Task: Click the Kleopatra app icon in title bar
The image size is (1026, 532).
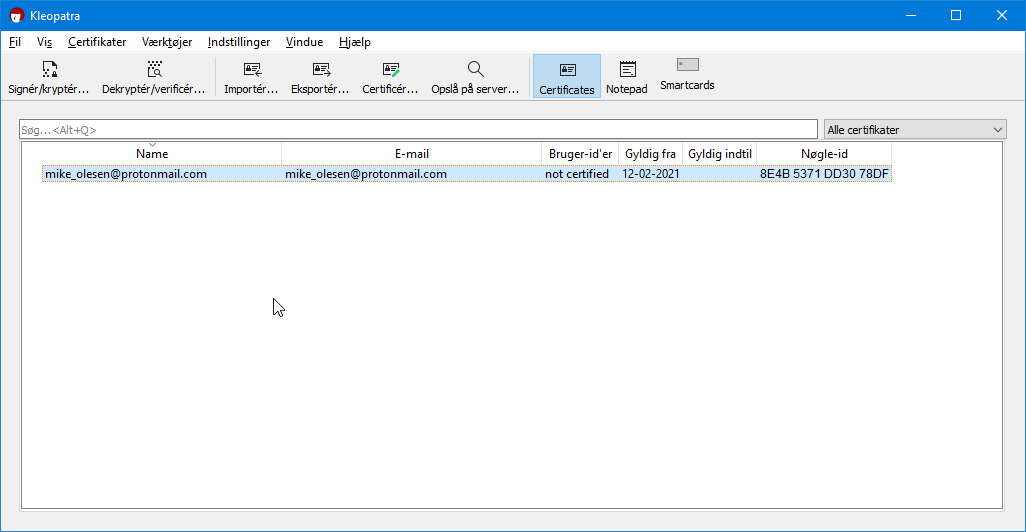Action: 16,15
